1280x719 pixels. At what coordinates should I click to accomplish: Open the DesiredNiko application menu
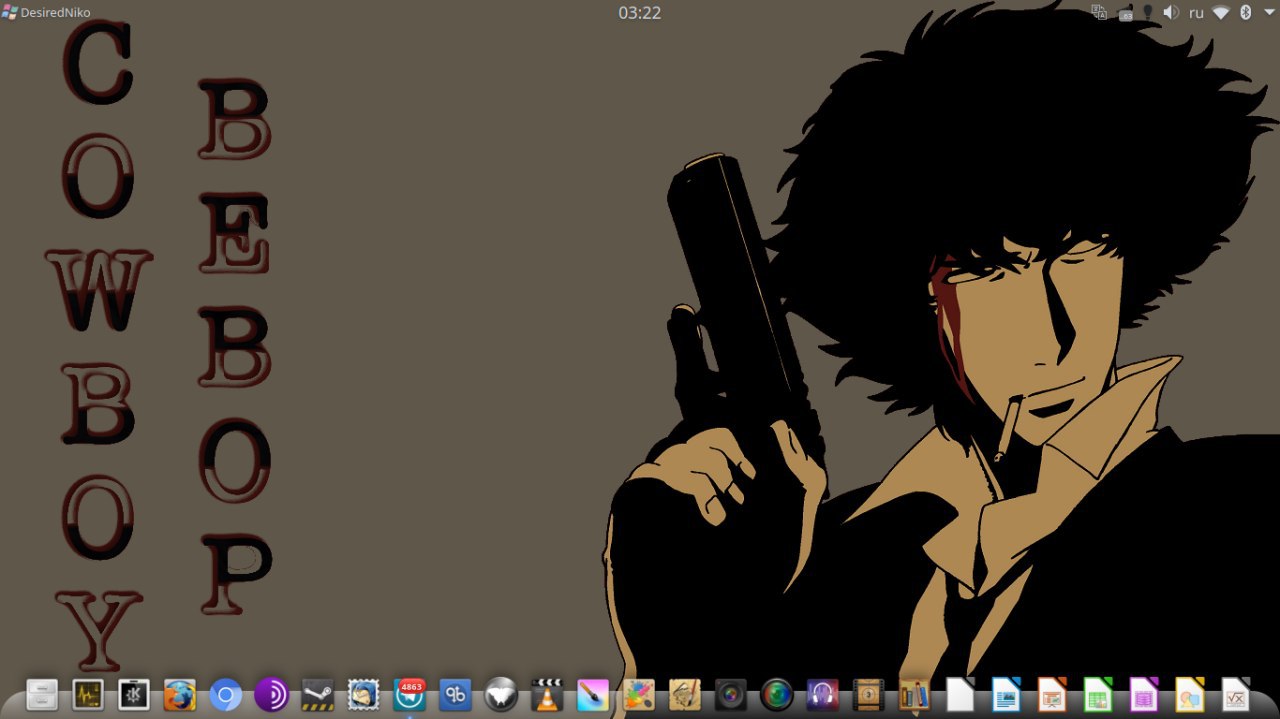pos(45,12)
